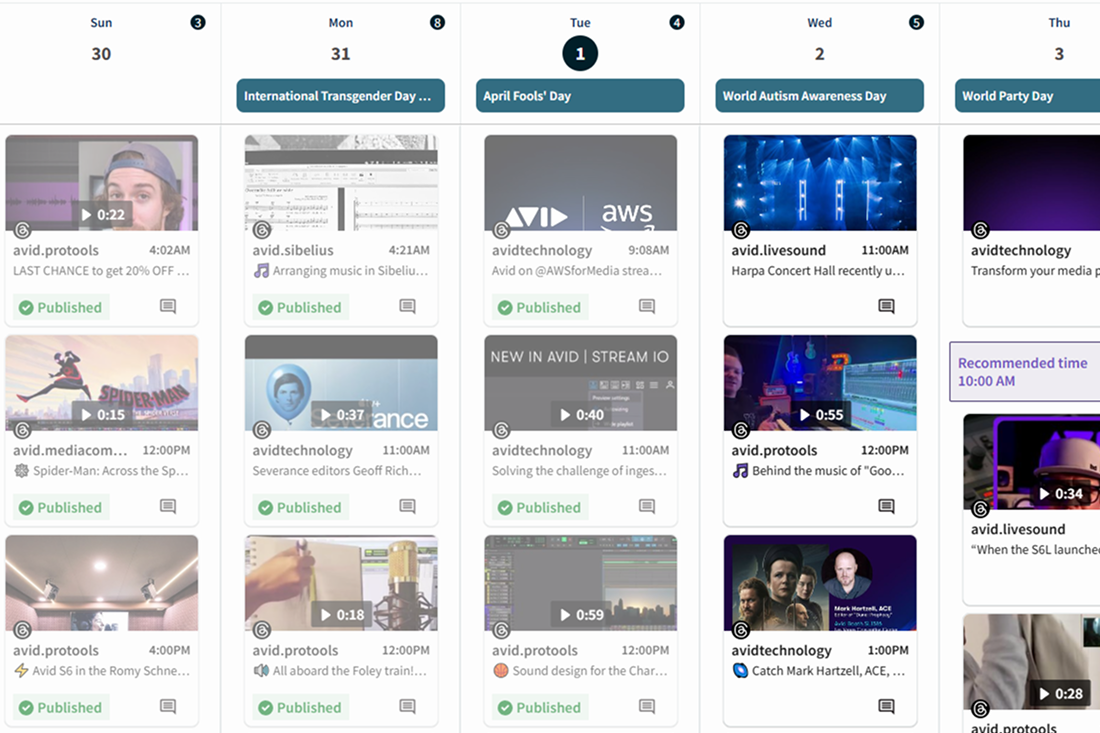Click the Monday post count badge showing 8

coord(437,22)
